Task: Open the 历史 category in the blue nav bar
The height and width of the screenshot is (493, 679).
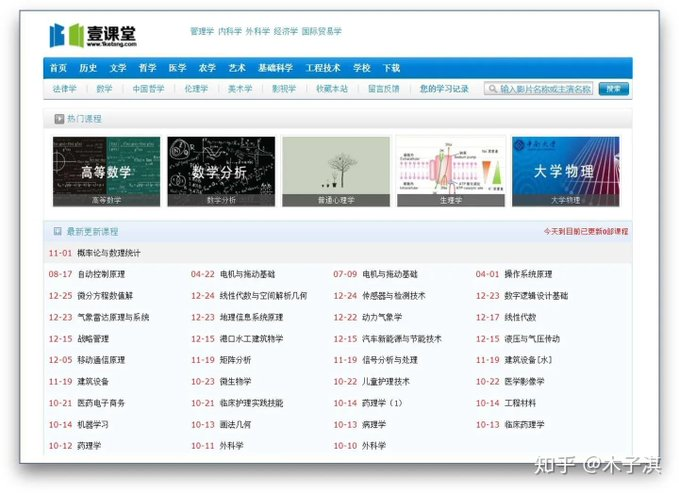Action: pyautogui.click(x=88, y=68)
